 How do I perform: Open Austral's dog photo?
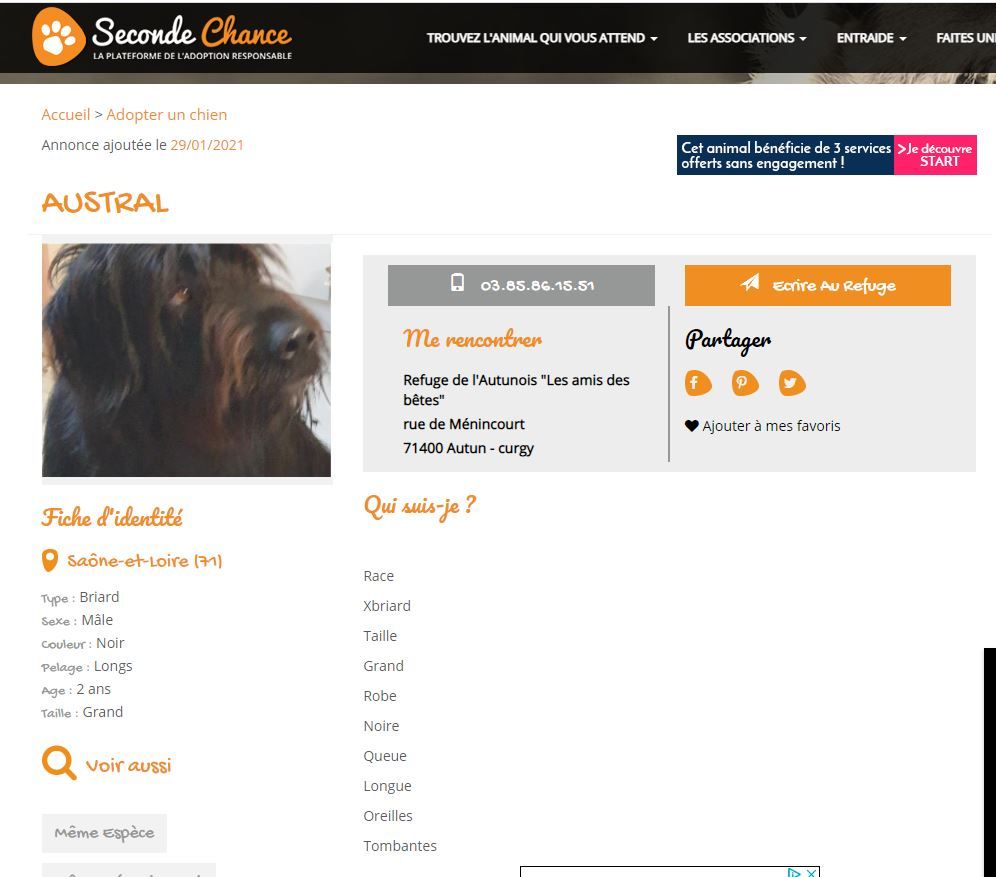[x=186, y=360]
